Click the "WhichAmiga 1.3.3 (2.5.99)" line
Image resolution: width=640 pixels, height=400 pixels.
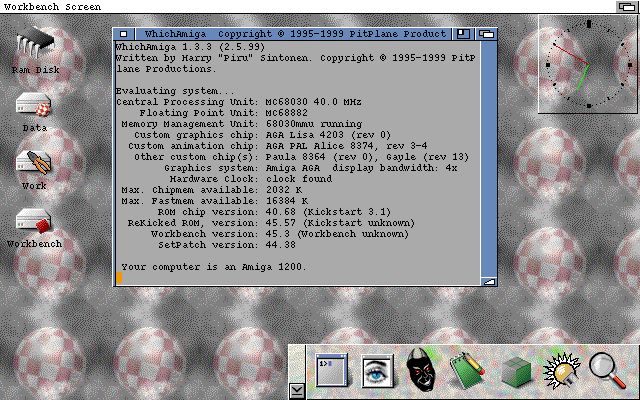(190, 47)
